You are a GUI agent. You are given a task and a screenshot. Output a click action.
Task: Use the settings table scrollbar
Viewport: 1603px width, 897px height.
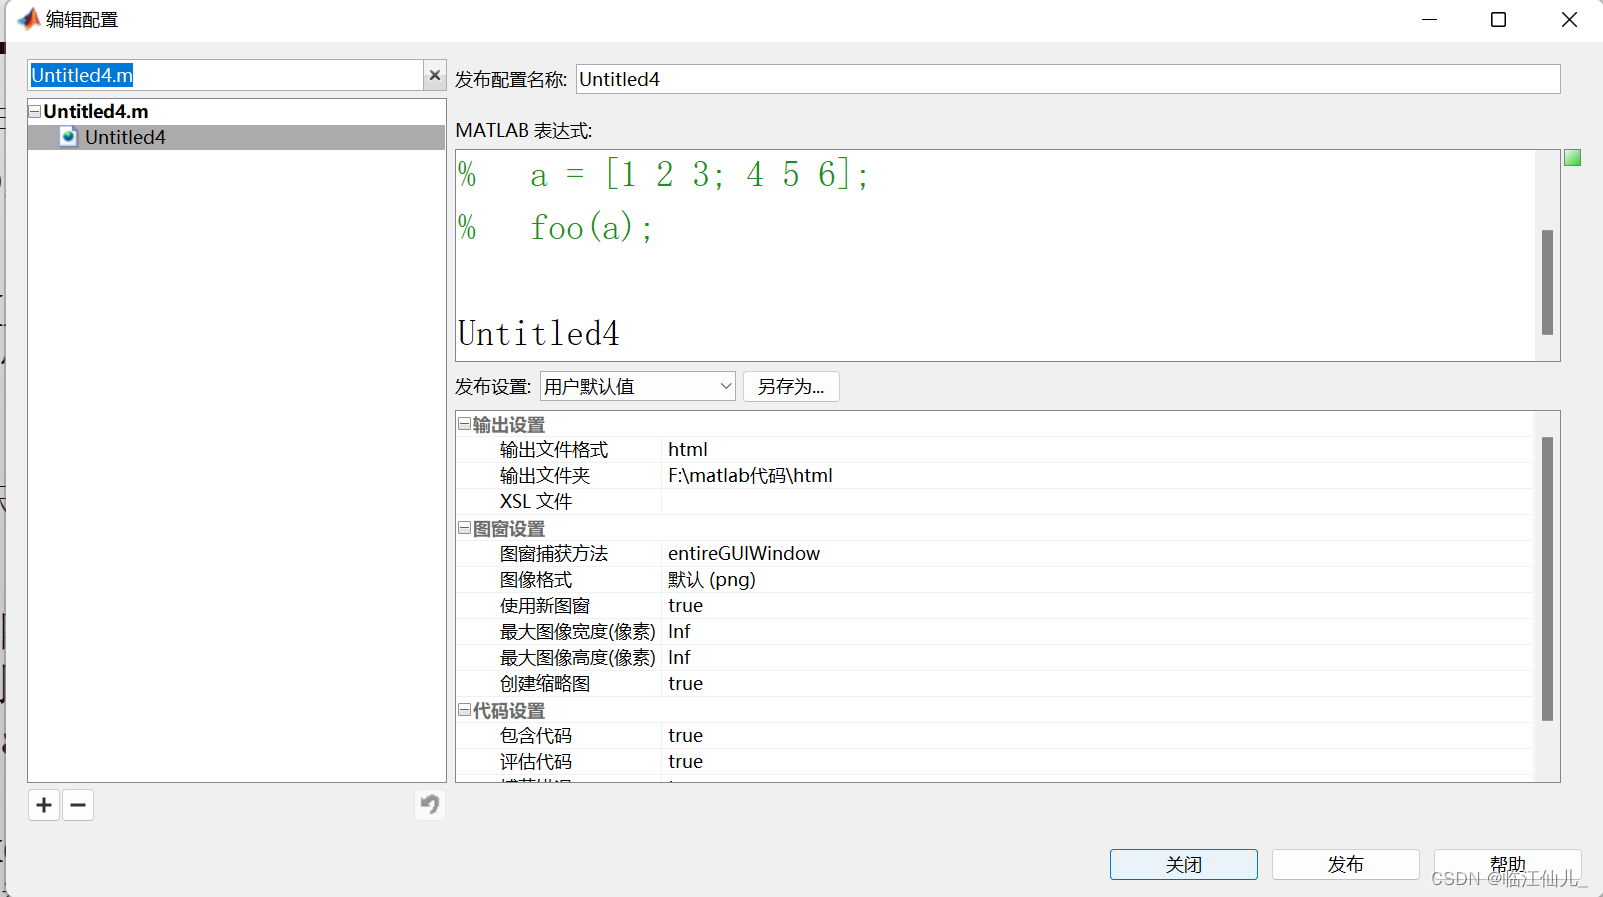click(x=1547, y=579)
